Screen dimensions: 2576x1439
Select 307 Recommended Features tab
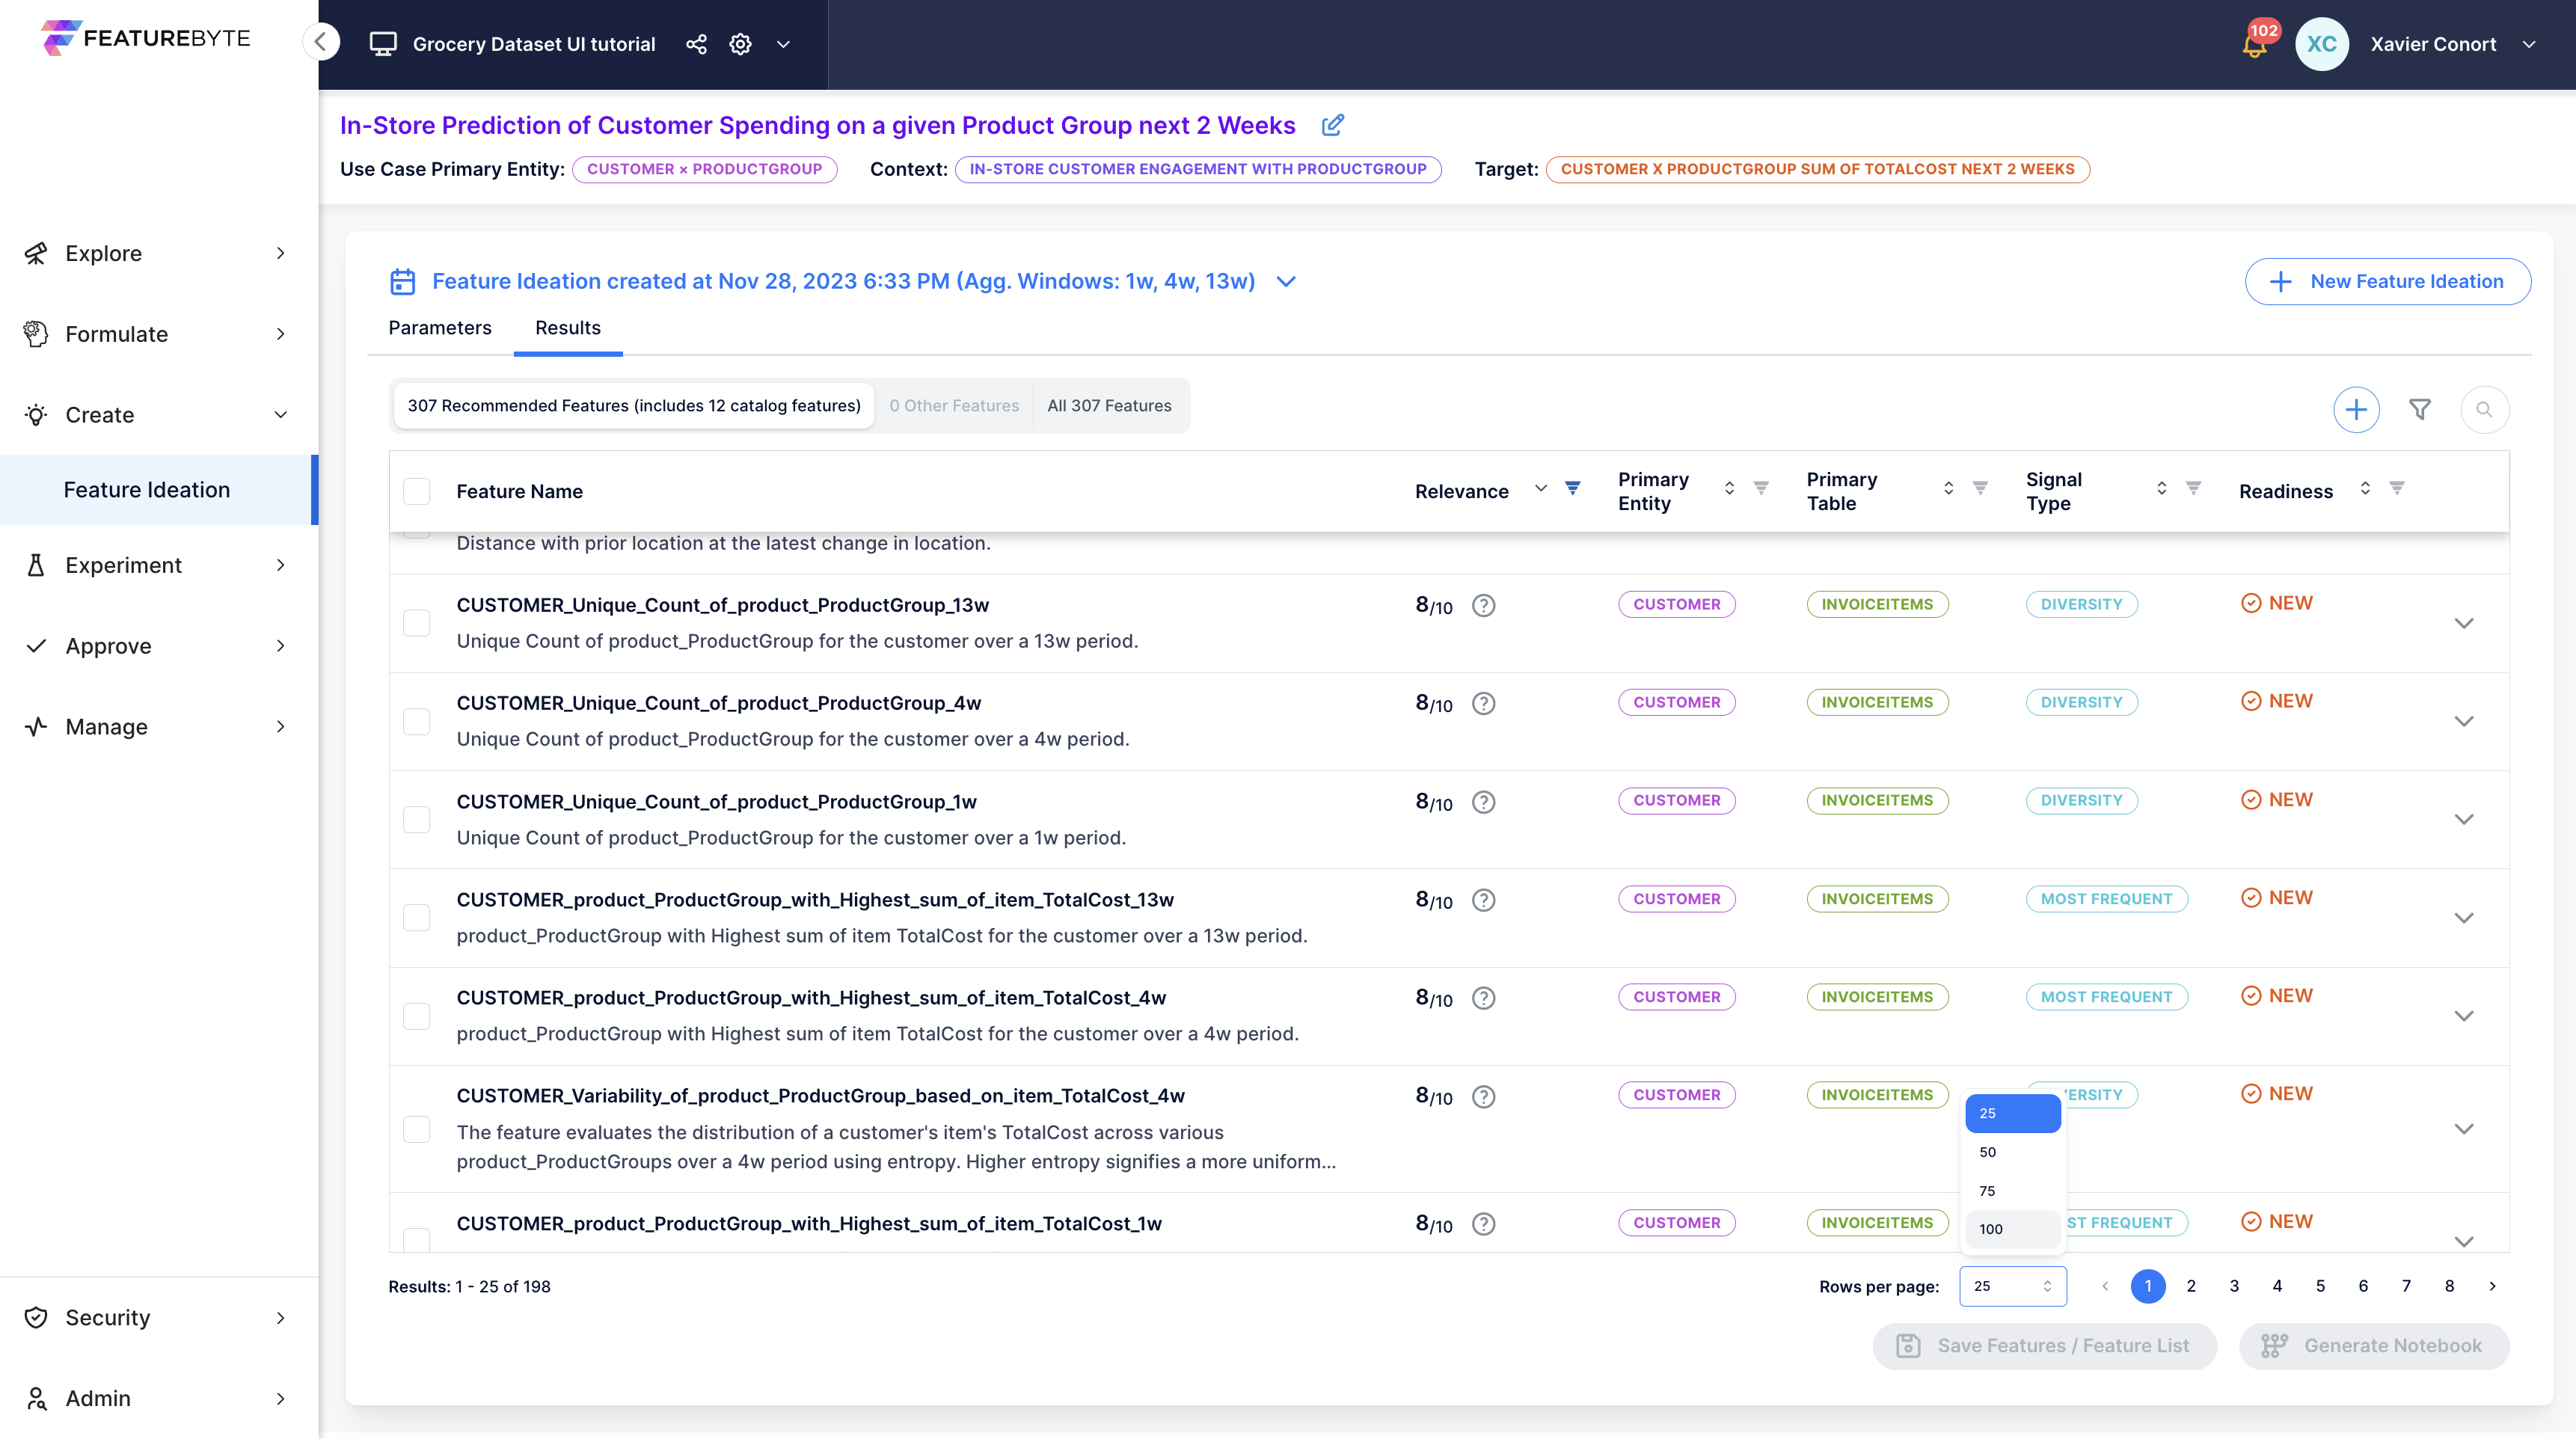click(634, 405)
